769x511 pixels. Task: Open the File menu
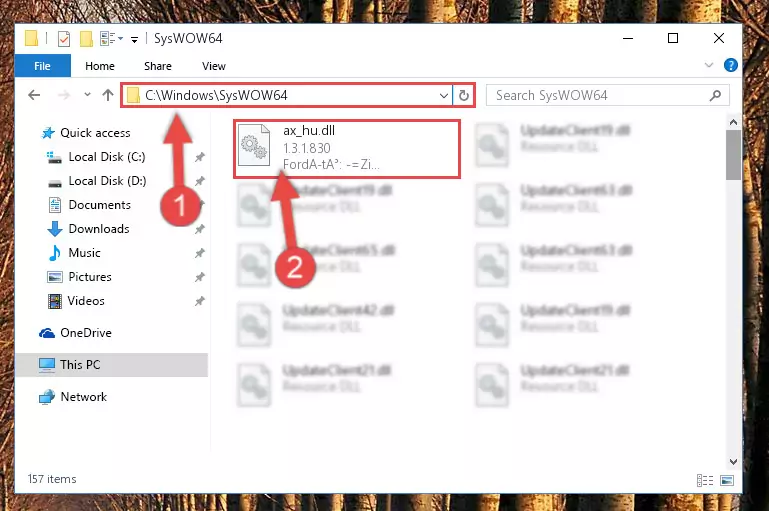click(43, 66)
